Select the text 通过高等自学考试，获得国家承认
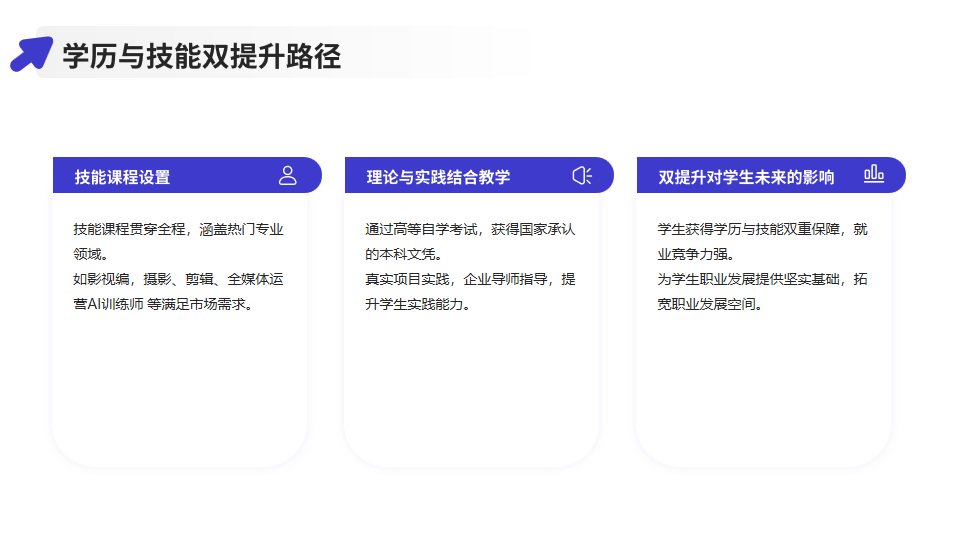The image size is (960, 540). (x=470, y=229)
